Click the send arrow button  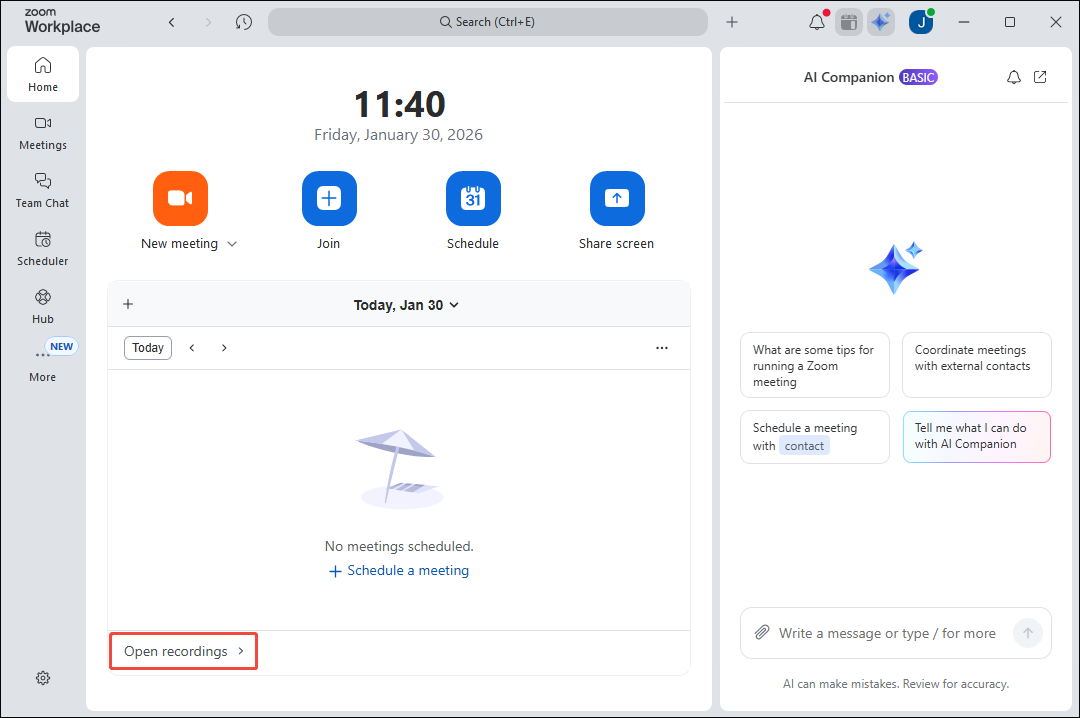pyautogui.click(x=1028, y=633)
